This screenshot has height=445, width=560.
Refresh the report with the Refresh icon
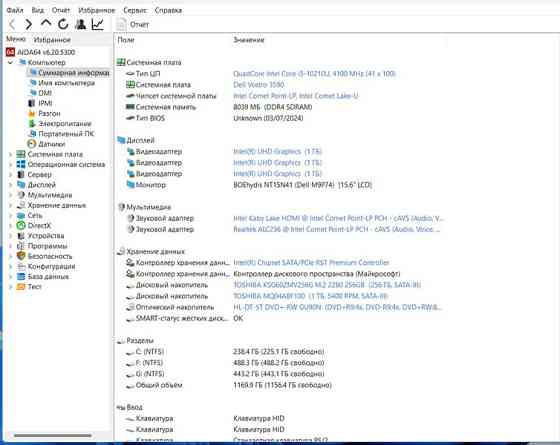63,24
